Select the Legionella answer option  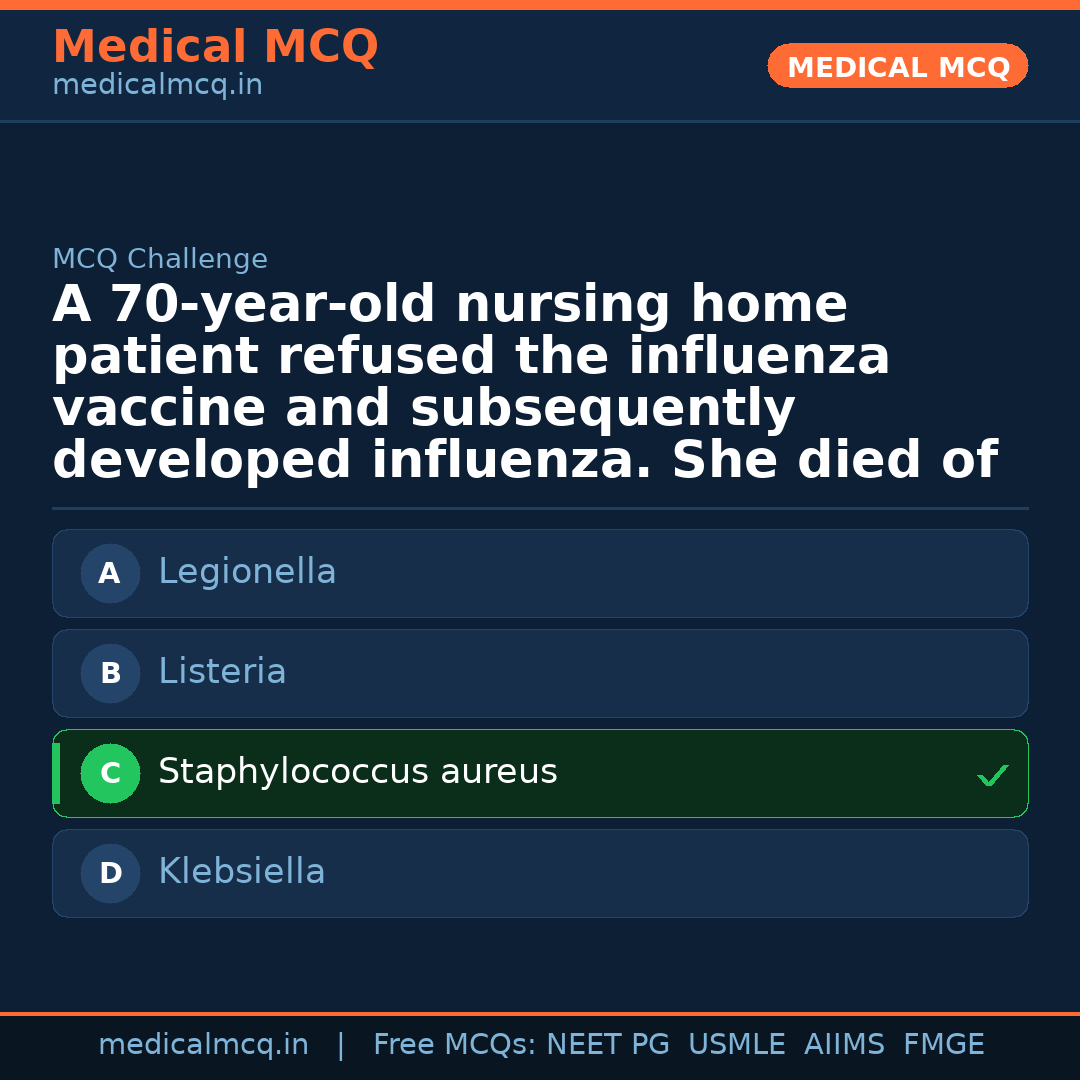[247, 572]
